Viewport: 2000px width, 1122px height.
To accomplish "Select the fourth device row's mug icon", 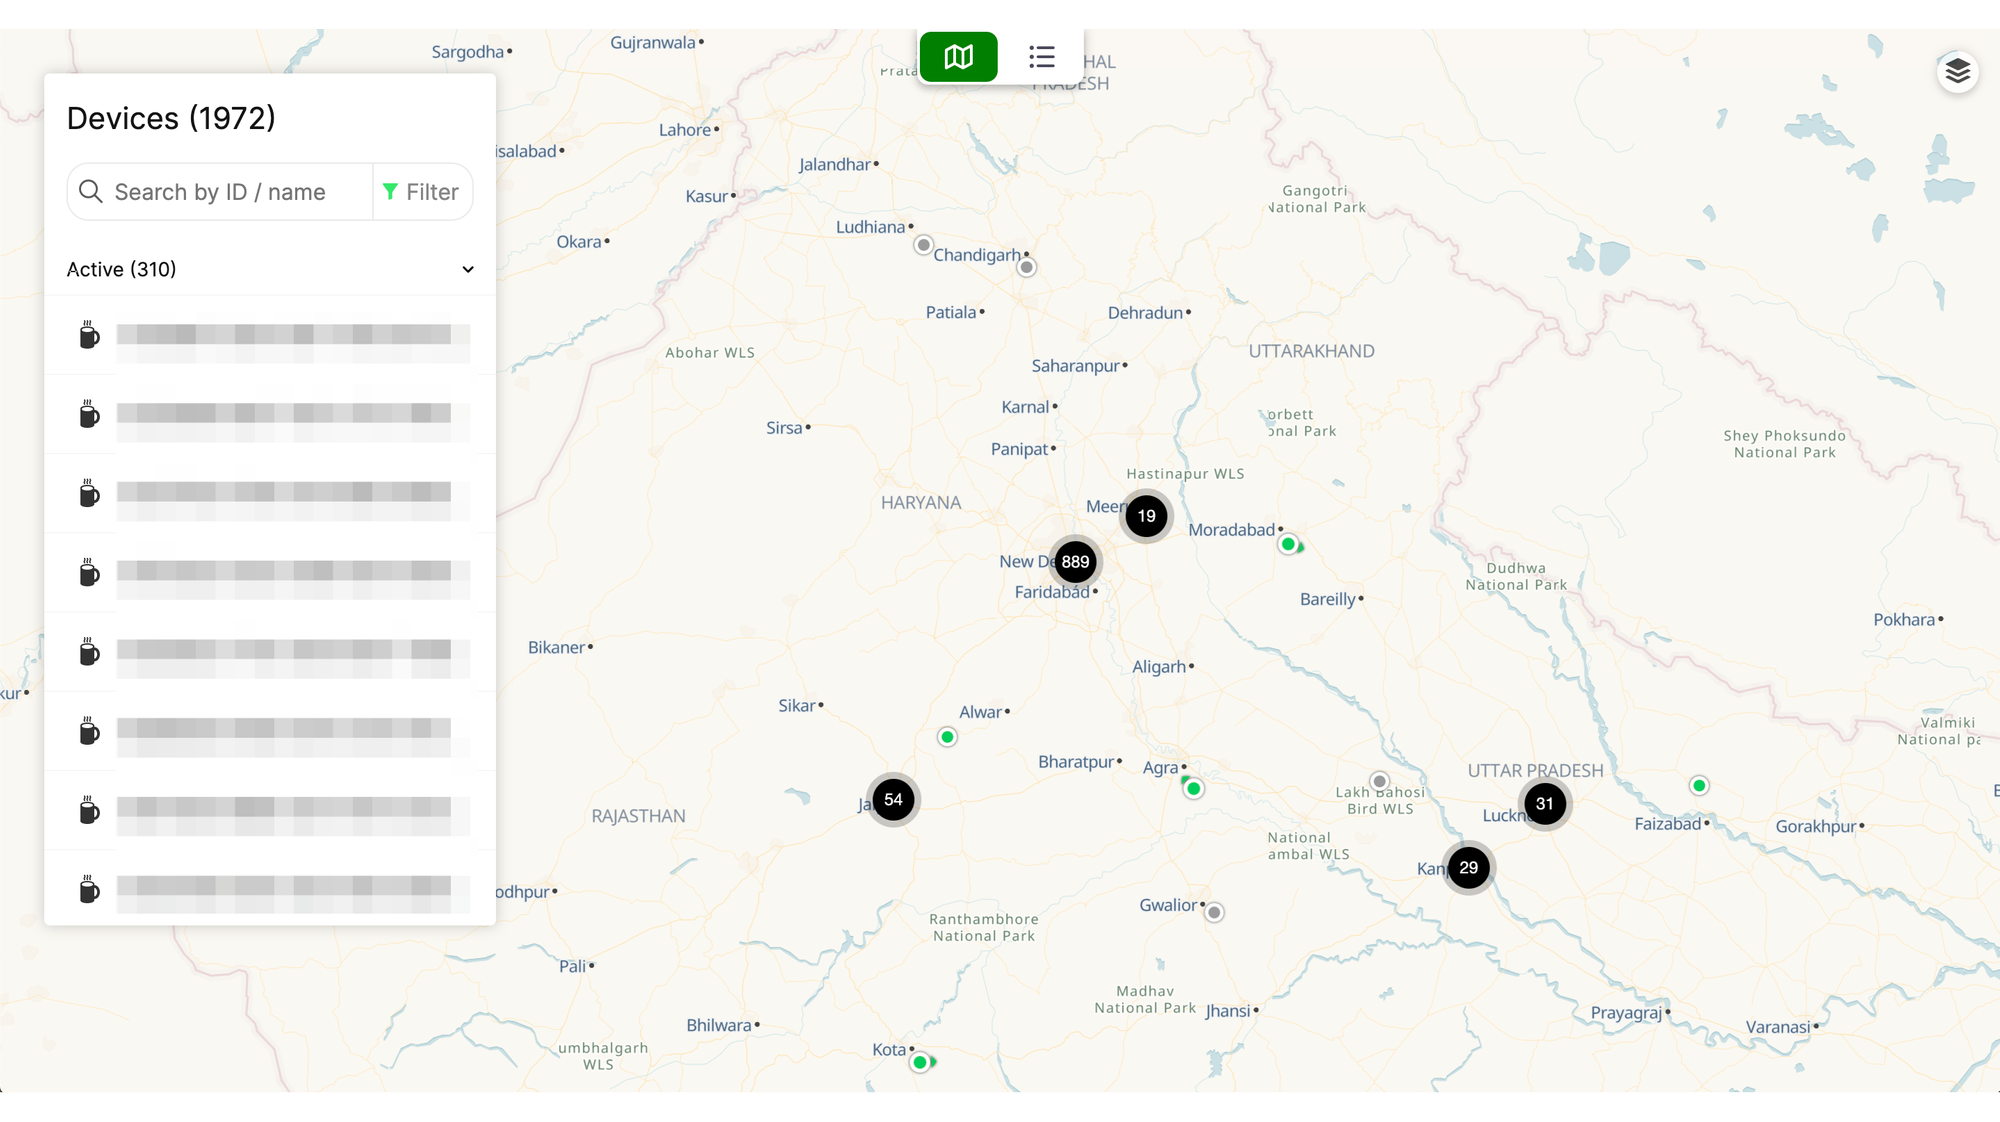I will pyautogui.click(x=89, y=572).
